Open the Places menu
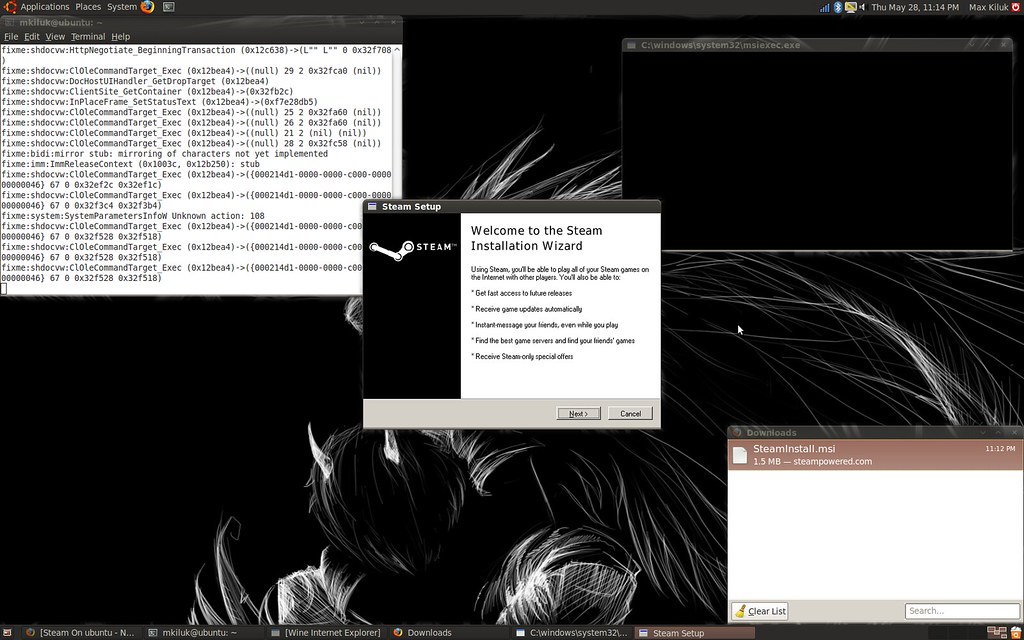 coord(88,7)
